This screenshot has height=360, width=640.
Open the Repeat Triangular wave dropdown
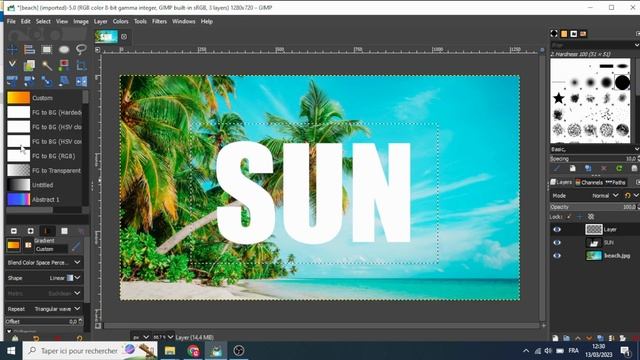[x=44, y=309]
